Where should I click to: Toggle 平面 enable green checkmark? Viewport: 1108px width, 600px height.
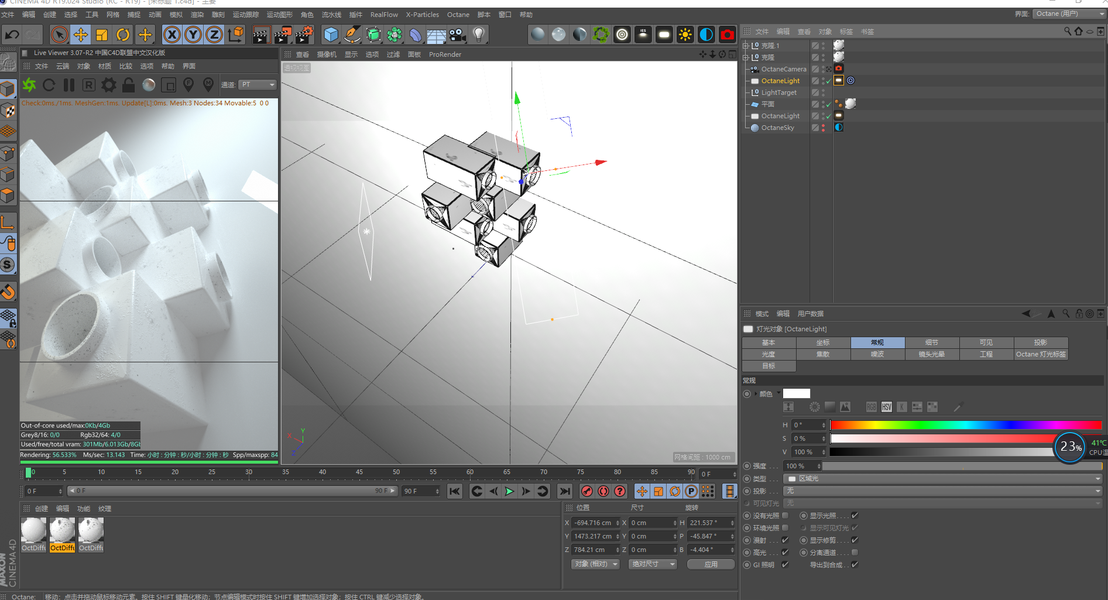point(829,105)
